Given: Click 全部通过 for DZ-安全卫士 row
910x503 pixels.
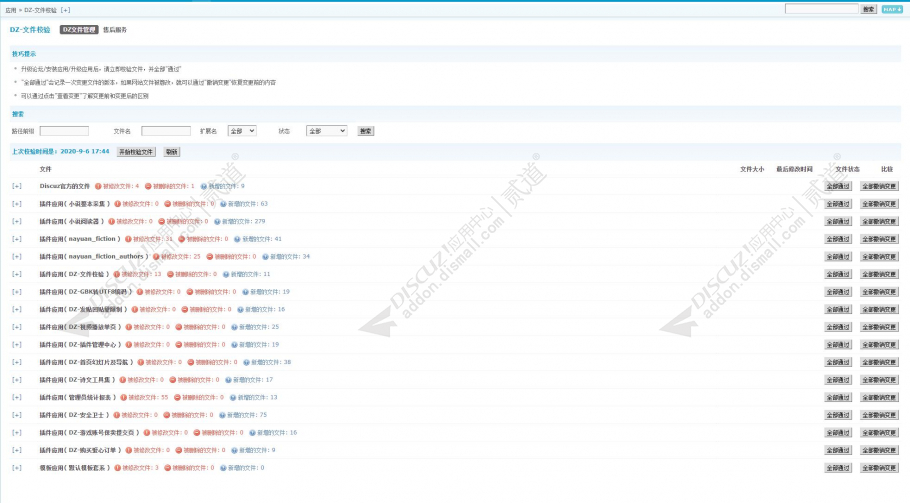Looking at the screenshot, I should [x=838, y=415].
